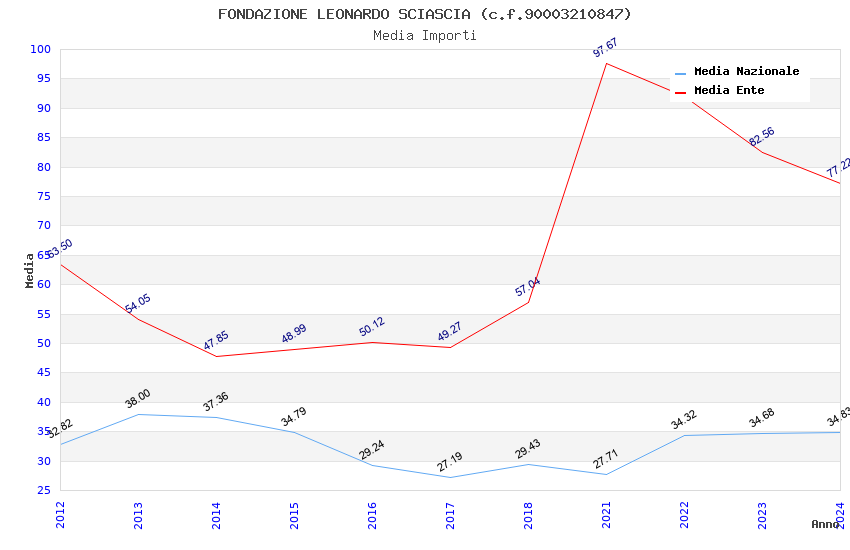Click the 2016 x-axis year label
The height and width of the screenshot is (550, 850).
pyautogui.click(x=372, y=515)
